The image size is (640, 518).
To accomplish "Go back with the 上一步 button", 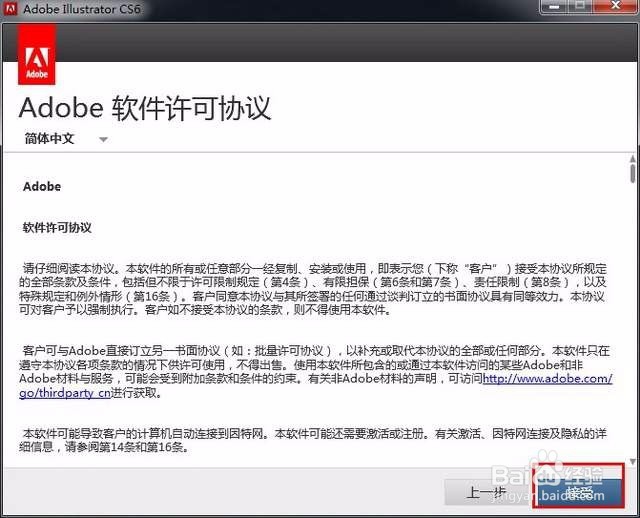I will click(x=487, y=492).
